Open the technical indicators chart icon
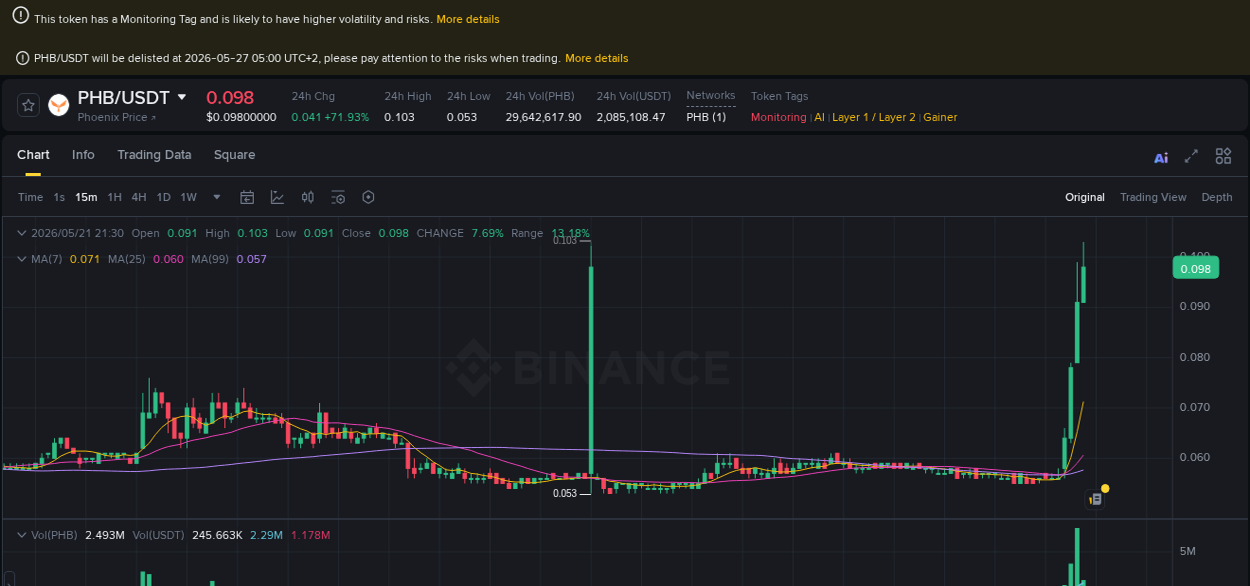The height and width of the screenshot is (586, 1250). coord(277,197)
